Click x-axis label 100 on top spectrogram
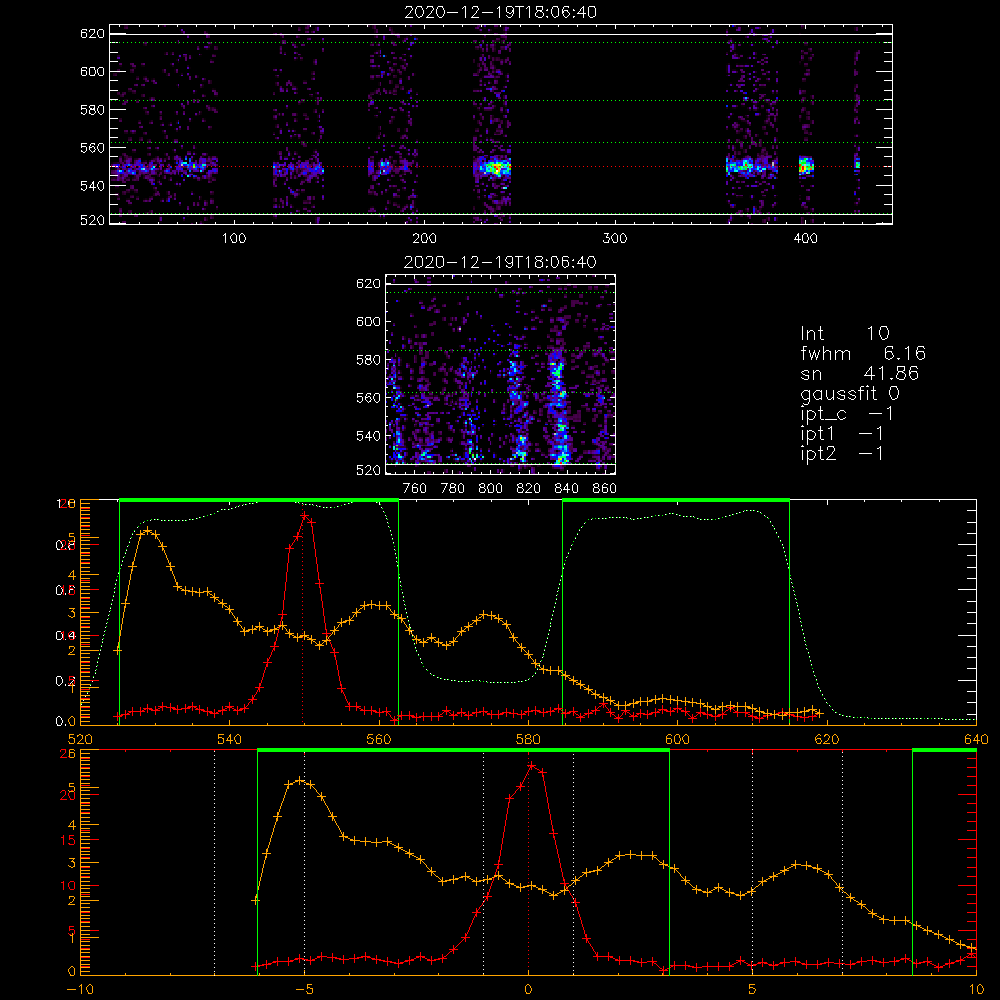This screenshot has height=1000, width=1000. [234, 238]
